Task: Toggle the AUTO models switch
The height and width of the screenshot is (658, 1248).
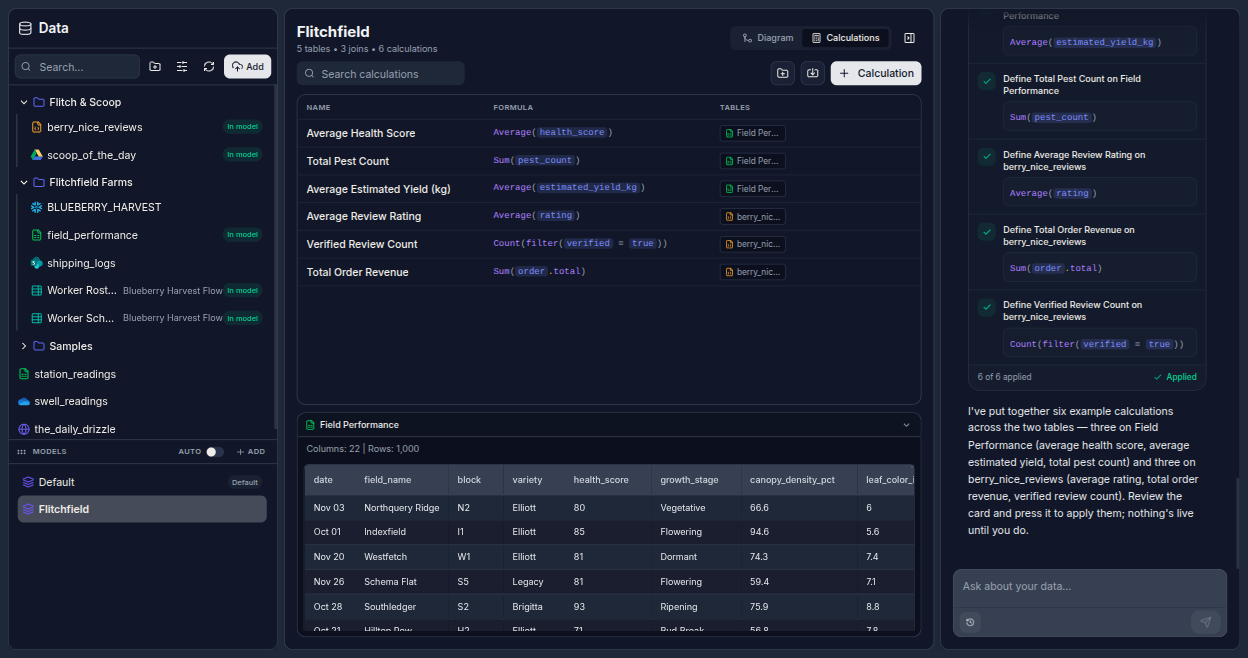Action: click(214, 452)
